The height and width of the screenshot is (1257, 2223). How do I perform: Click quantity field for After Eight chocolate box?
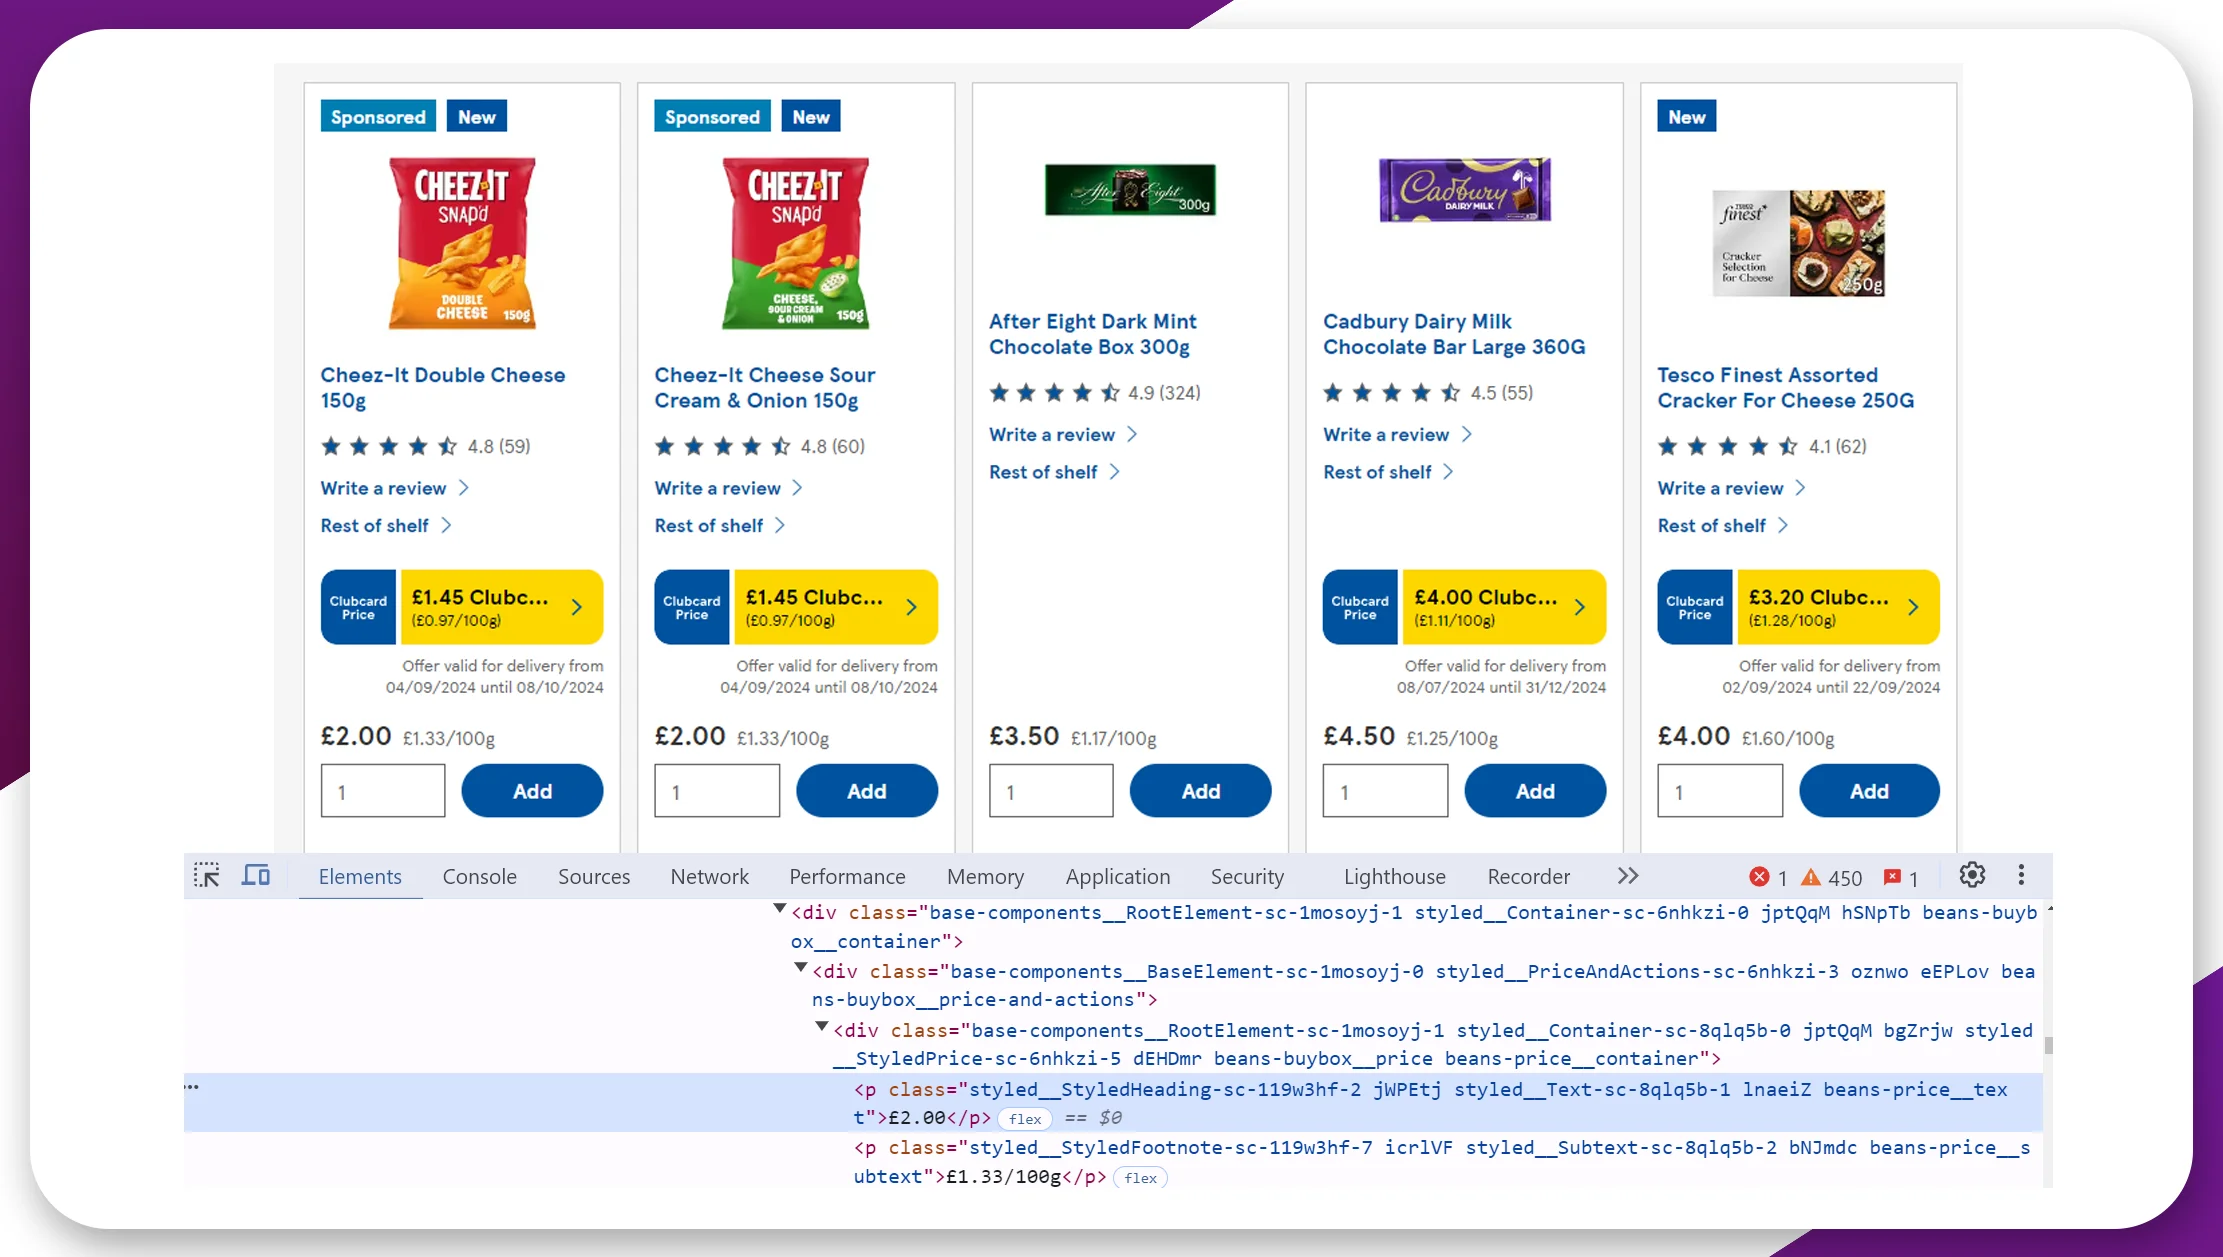click(x=1051, y=791)
